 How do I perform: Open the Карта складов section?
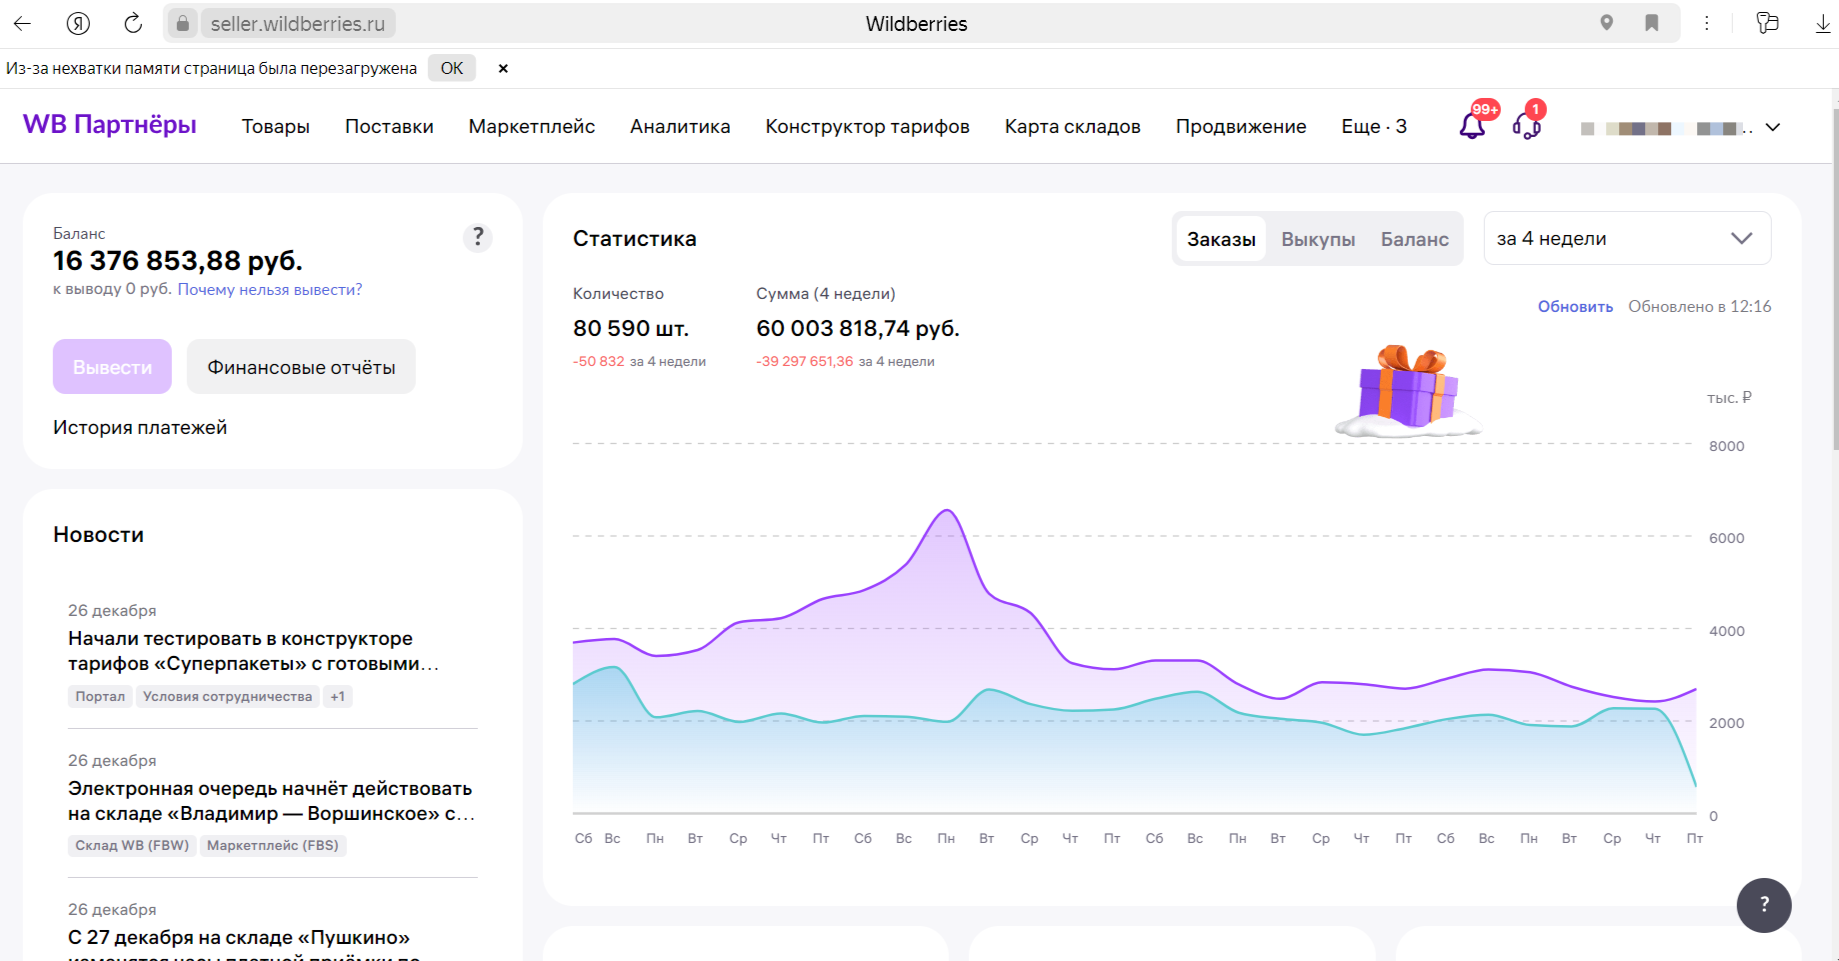[x=1072, y=126]
